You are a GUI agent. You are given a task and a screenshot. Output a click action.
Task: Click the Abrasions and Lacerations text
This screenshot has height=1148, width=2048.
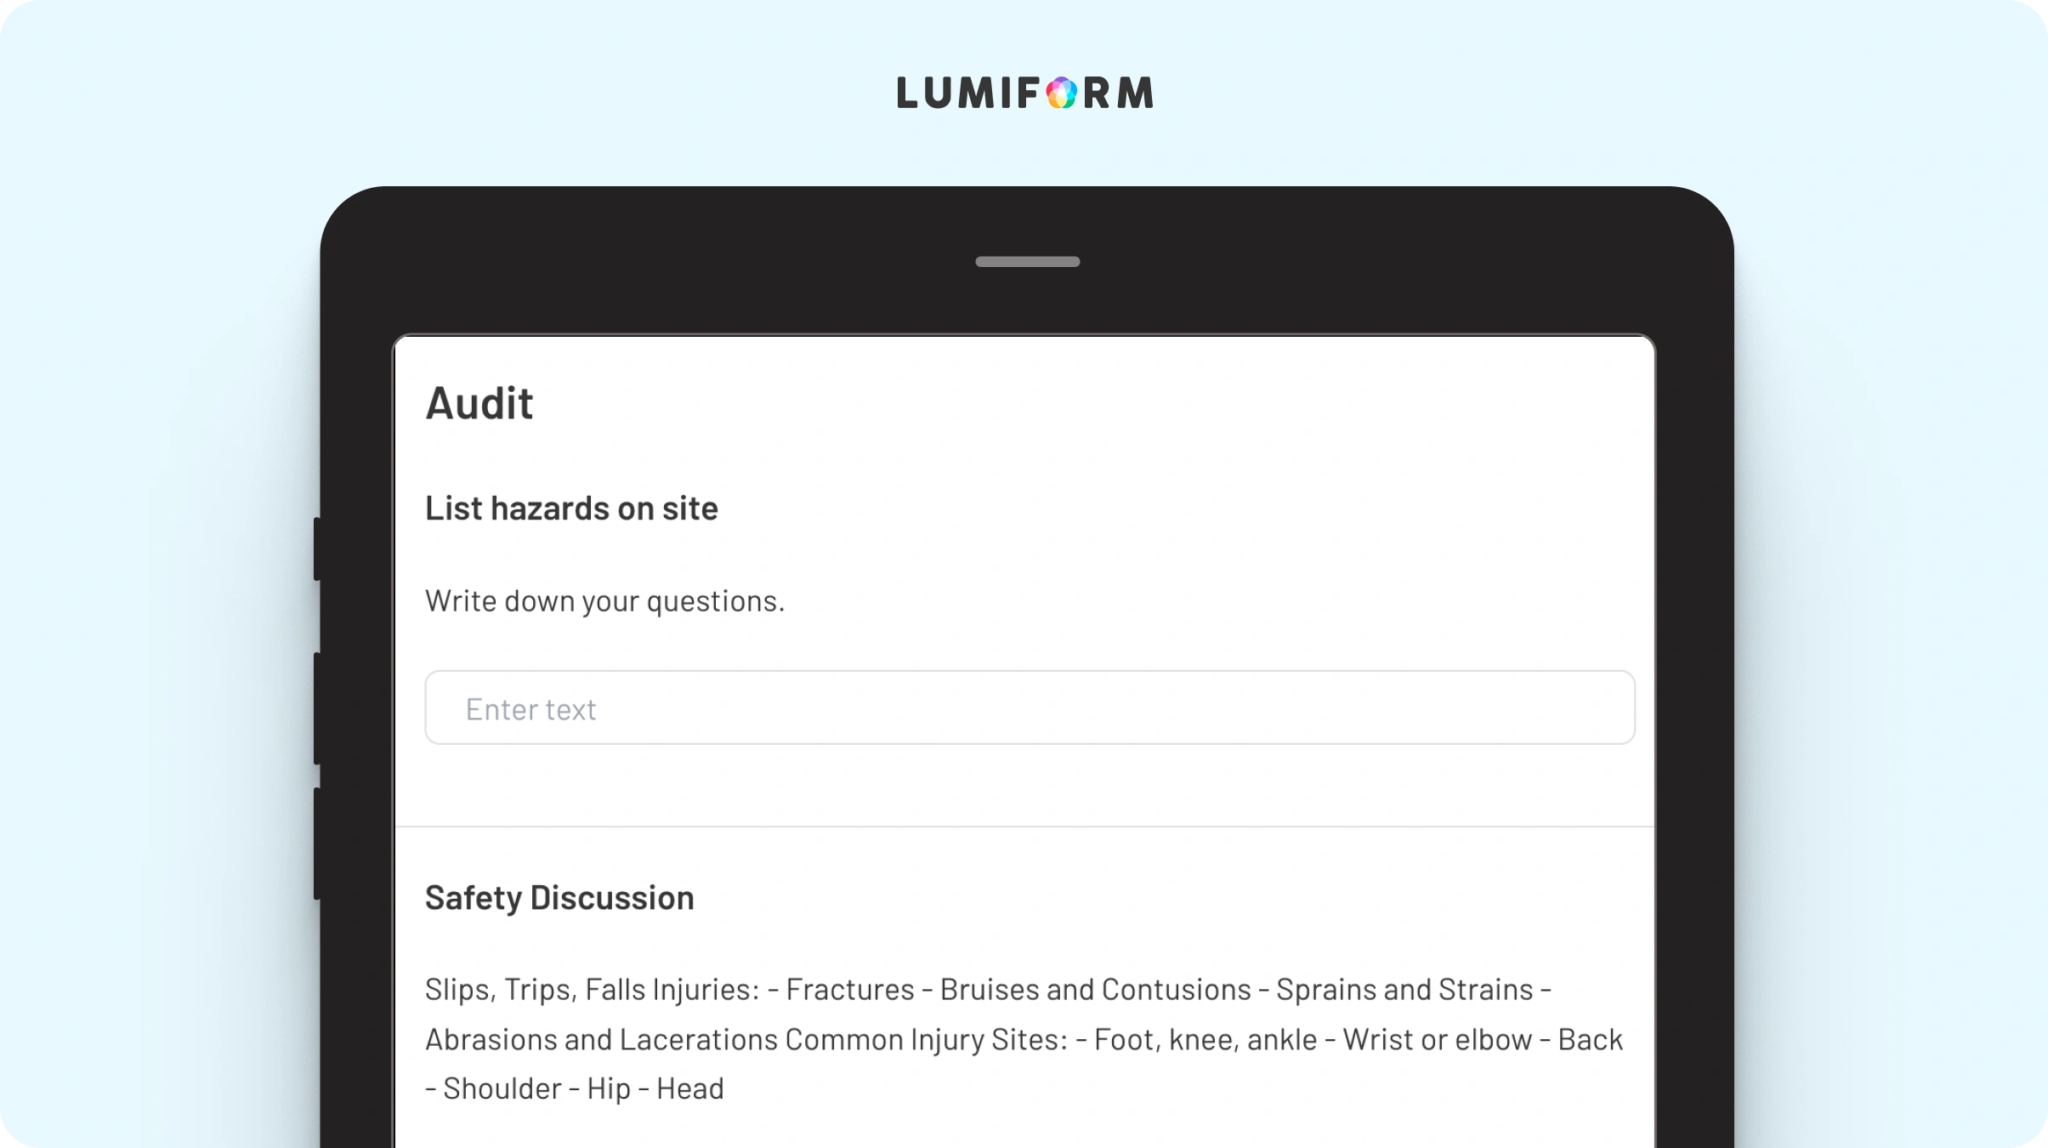(601, 1039)
